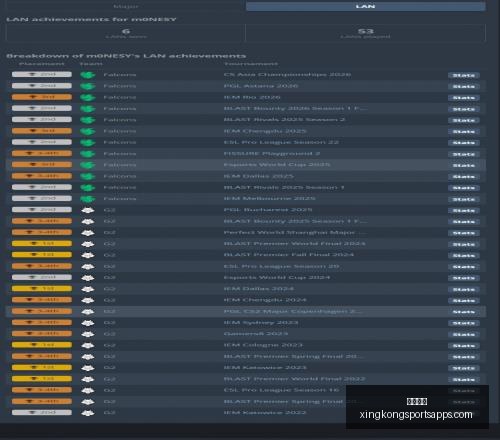The image size is (500, 440).
Task: Click the G2 logo beside IEM Katowice 2023
Action: tap(88, 368)
